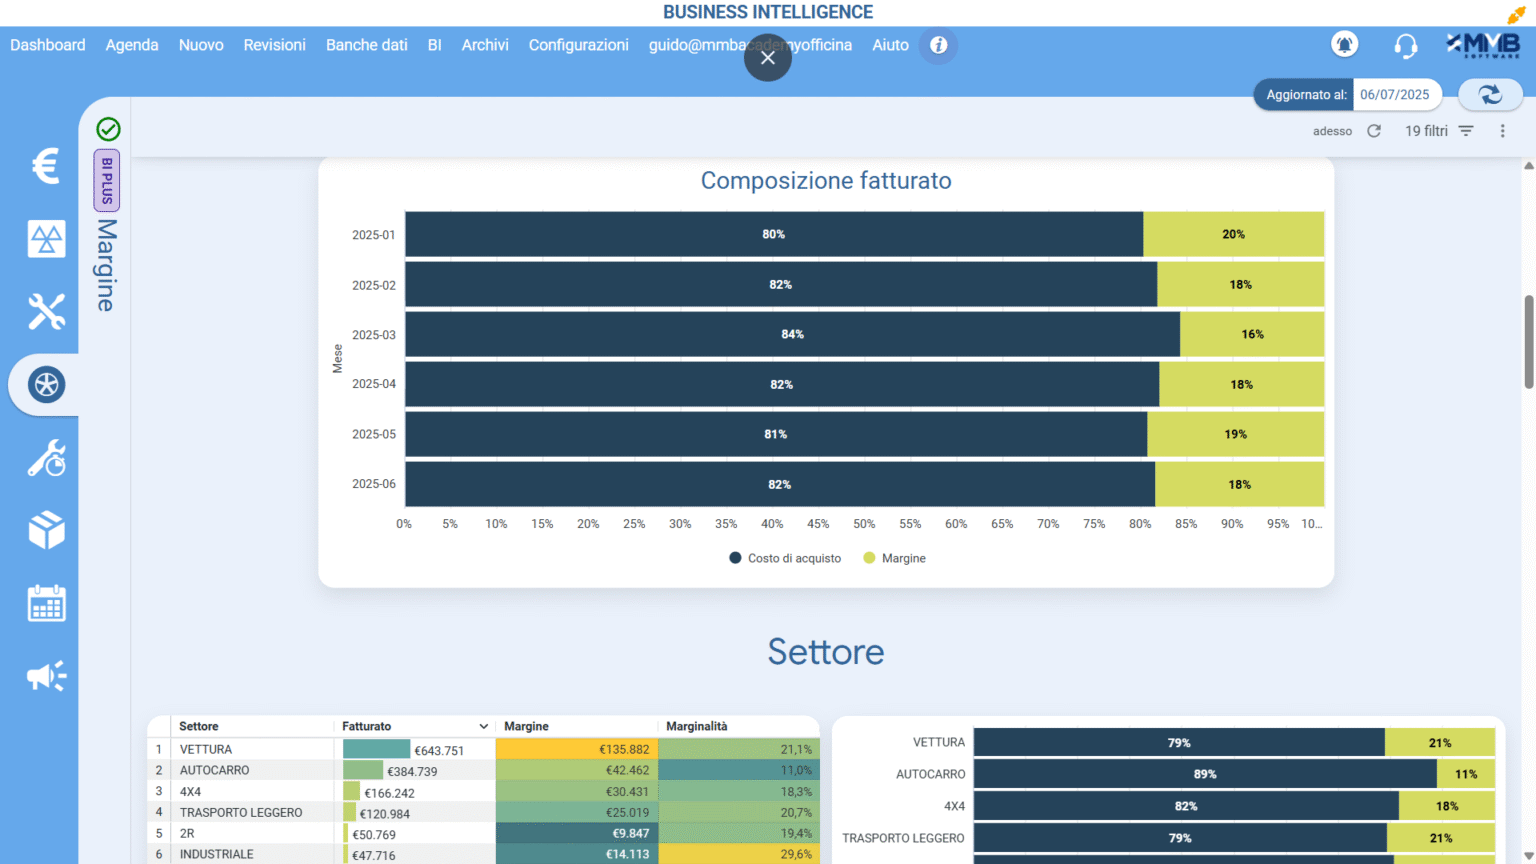
Task: Open the calendar sidebar icon
Action: click(46, 603)
